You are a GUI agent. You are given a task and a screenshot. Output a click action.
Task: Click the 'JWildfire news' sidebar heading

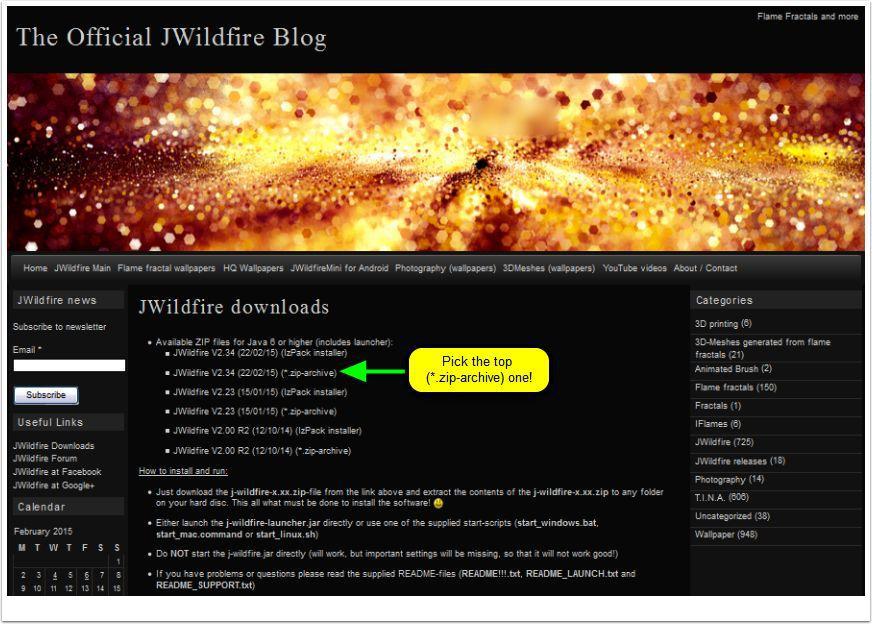click(x=57, y=300)
